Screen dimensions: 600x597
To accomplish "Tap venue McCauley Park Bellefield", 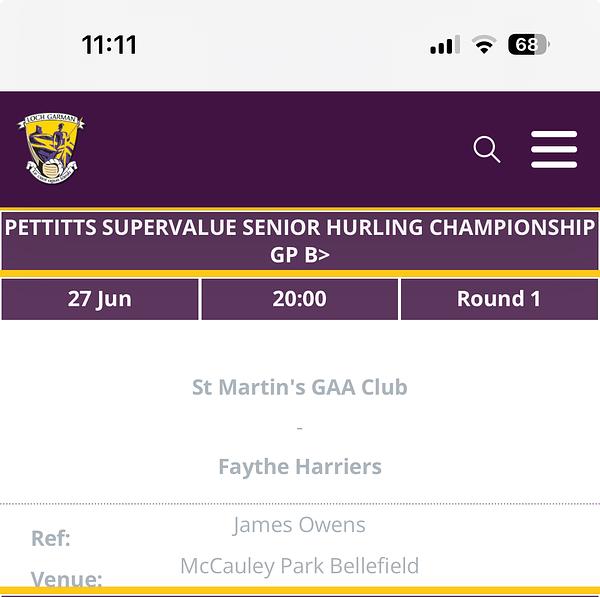I will [300, 566].
